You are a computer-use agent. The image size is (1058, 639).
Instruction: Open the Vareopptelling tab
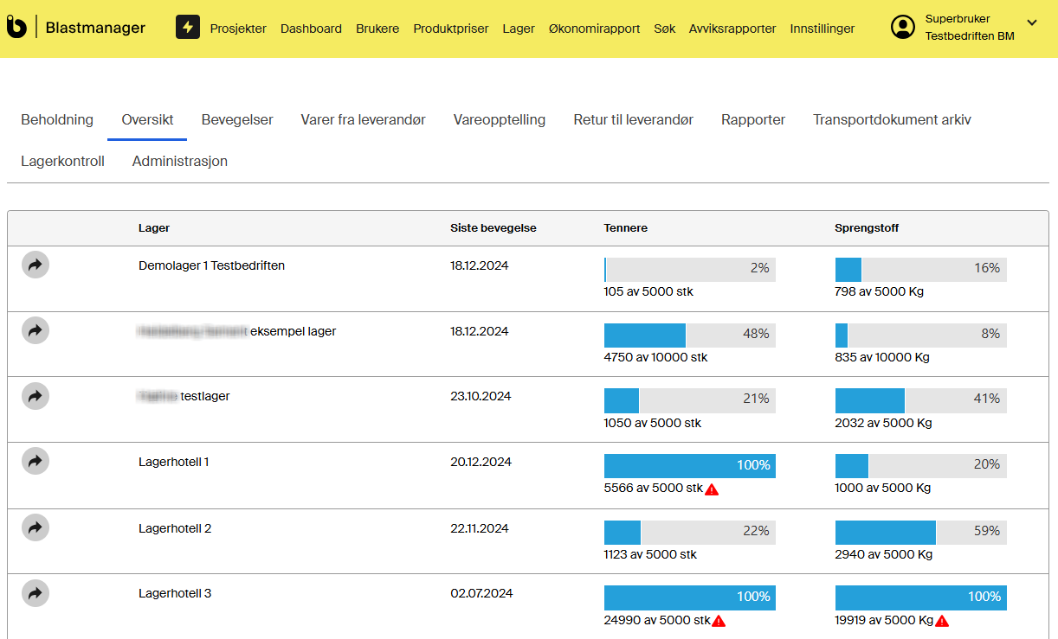click(x=499, y=120)
